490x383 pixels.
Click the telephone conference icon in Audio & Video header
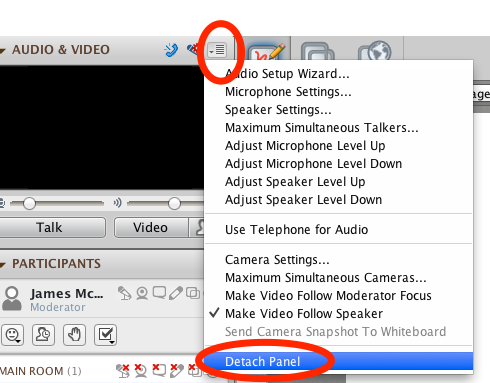pos(171,50)
